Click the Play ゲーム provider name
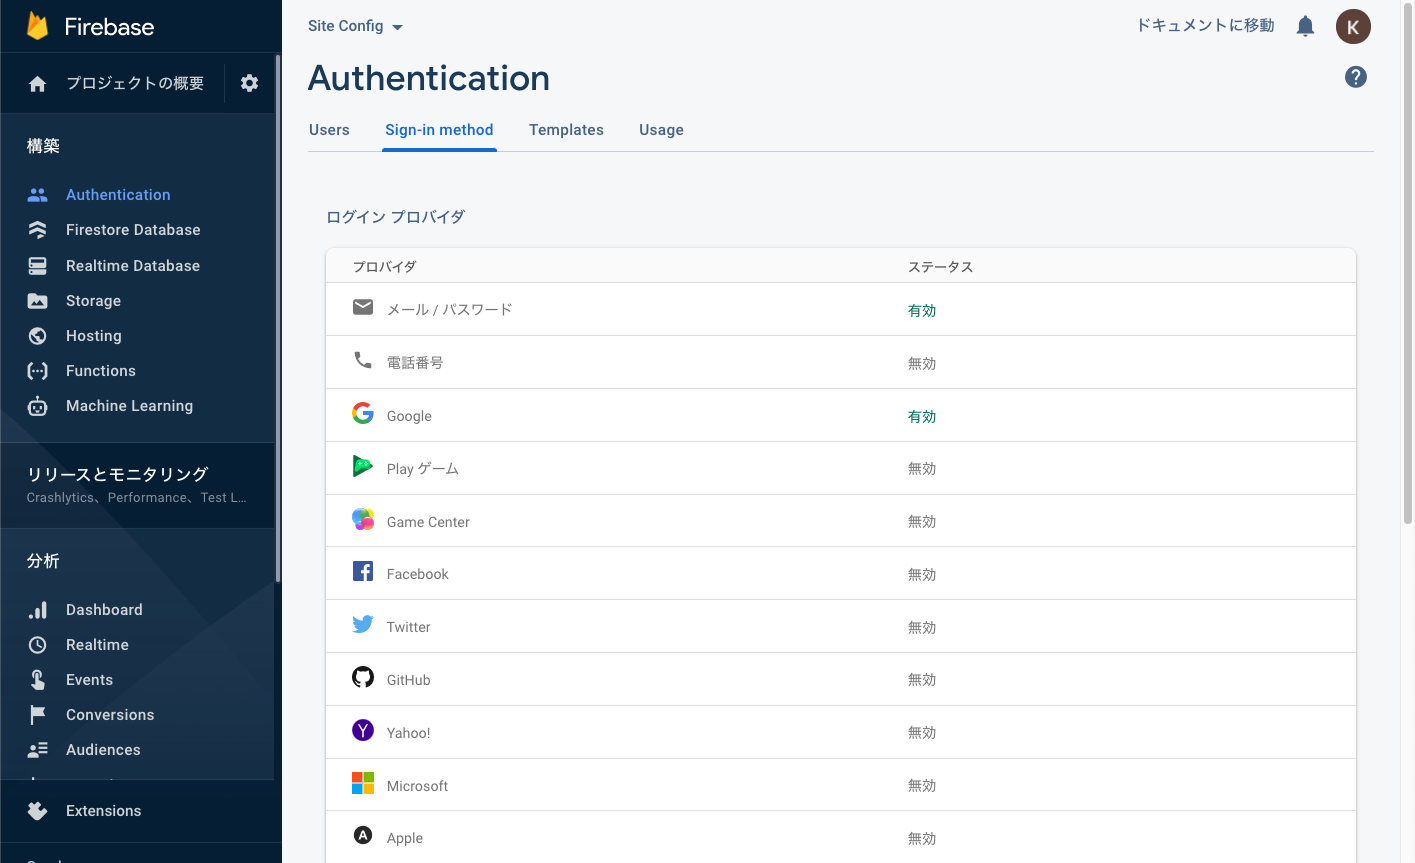 422,469
